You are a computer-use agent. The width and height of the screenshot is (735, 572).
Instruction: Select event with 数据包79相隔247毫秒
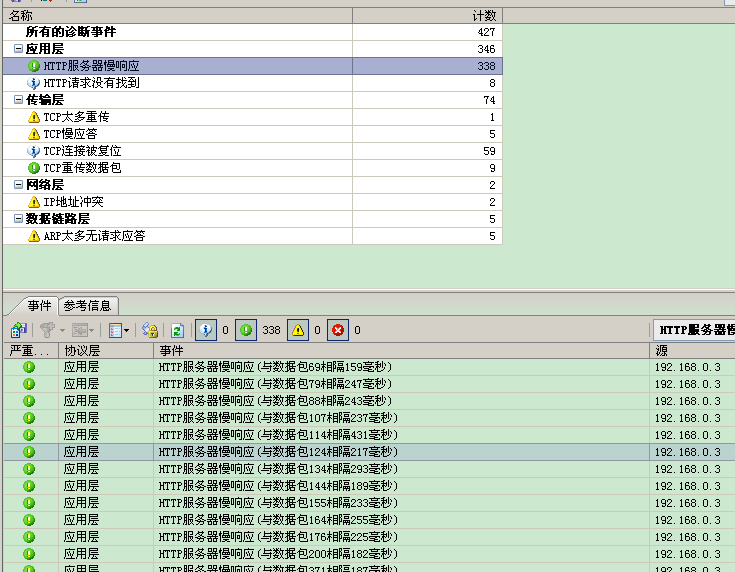coord(369,384)
